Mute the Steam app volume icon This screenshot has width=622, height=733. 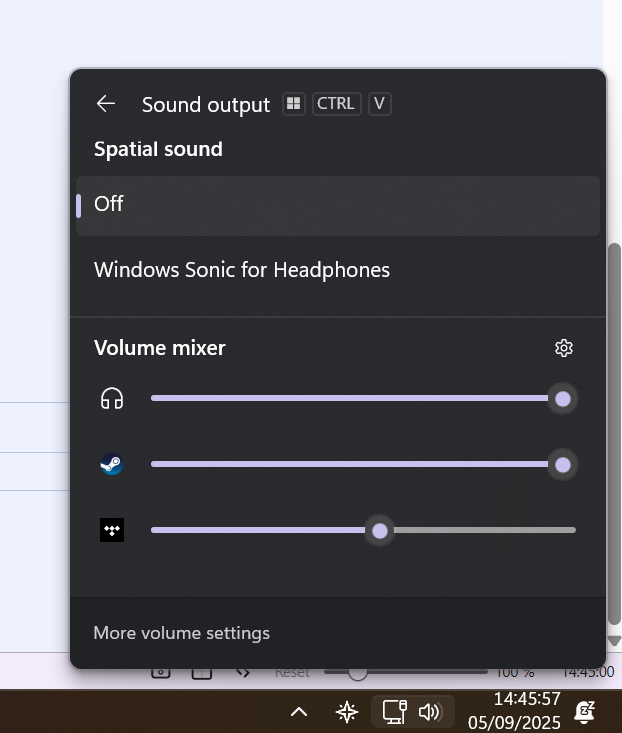pyautogui.click(x=112, y=464)
